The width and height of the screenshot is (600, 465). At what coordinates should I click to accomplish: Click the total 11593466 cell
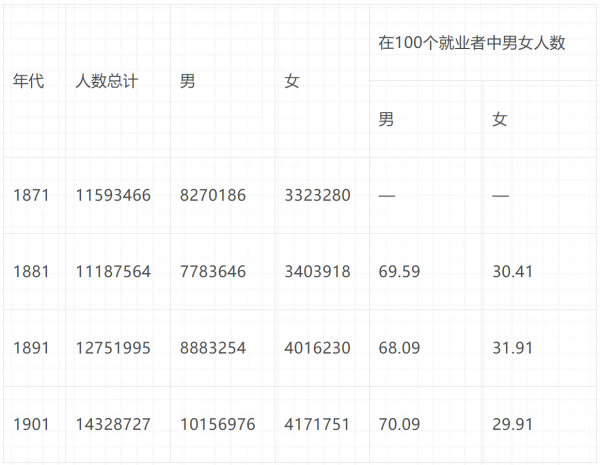(118, 195)
